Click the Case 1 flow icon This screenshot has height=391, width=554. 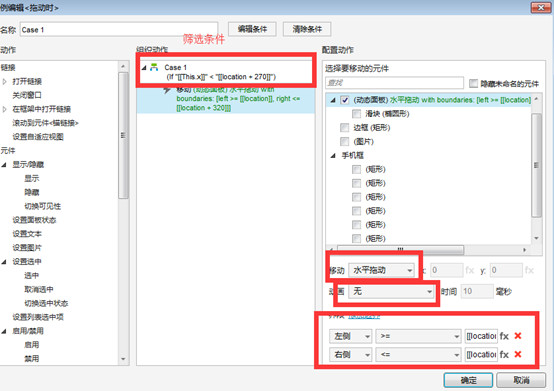click(x=154, y=67)
